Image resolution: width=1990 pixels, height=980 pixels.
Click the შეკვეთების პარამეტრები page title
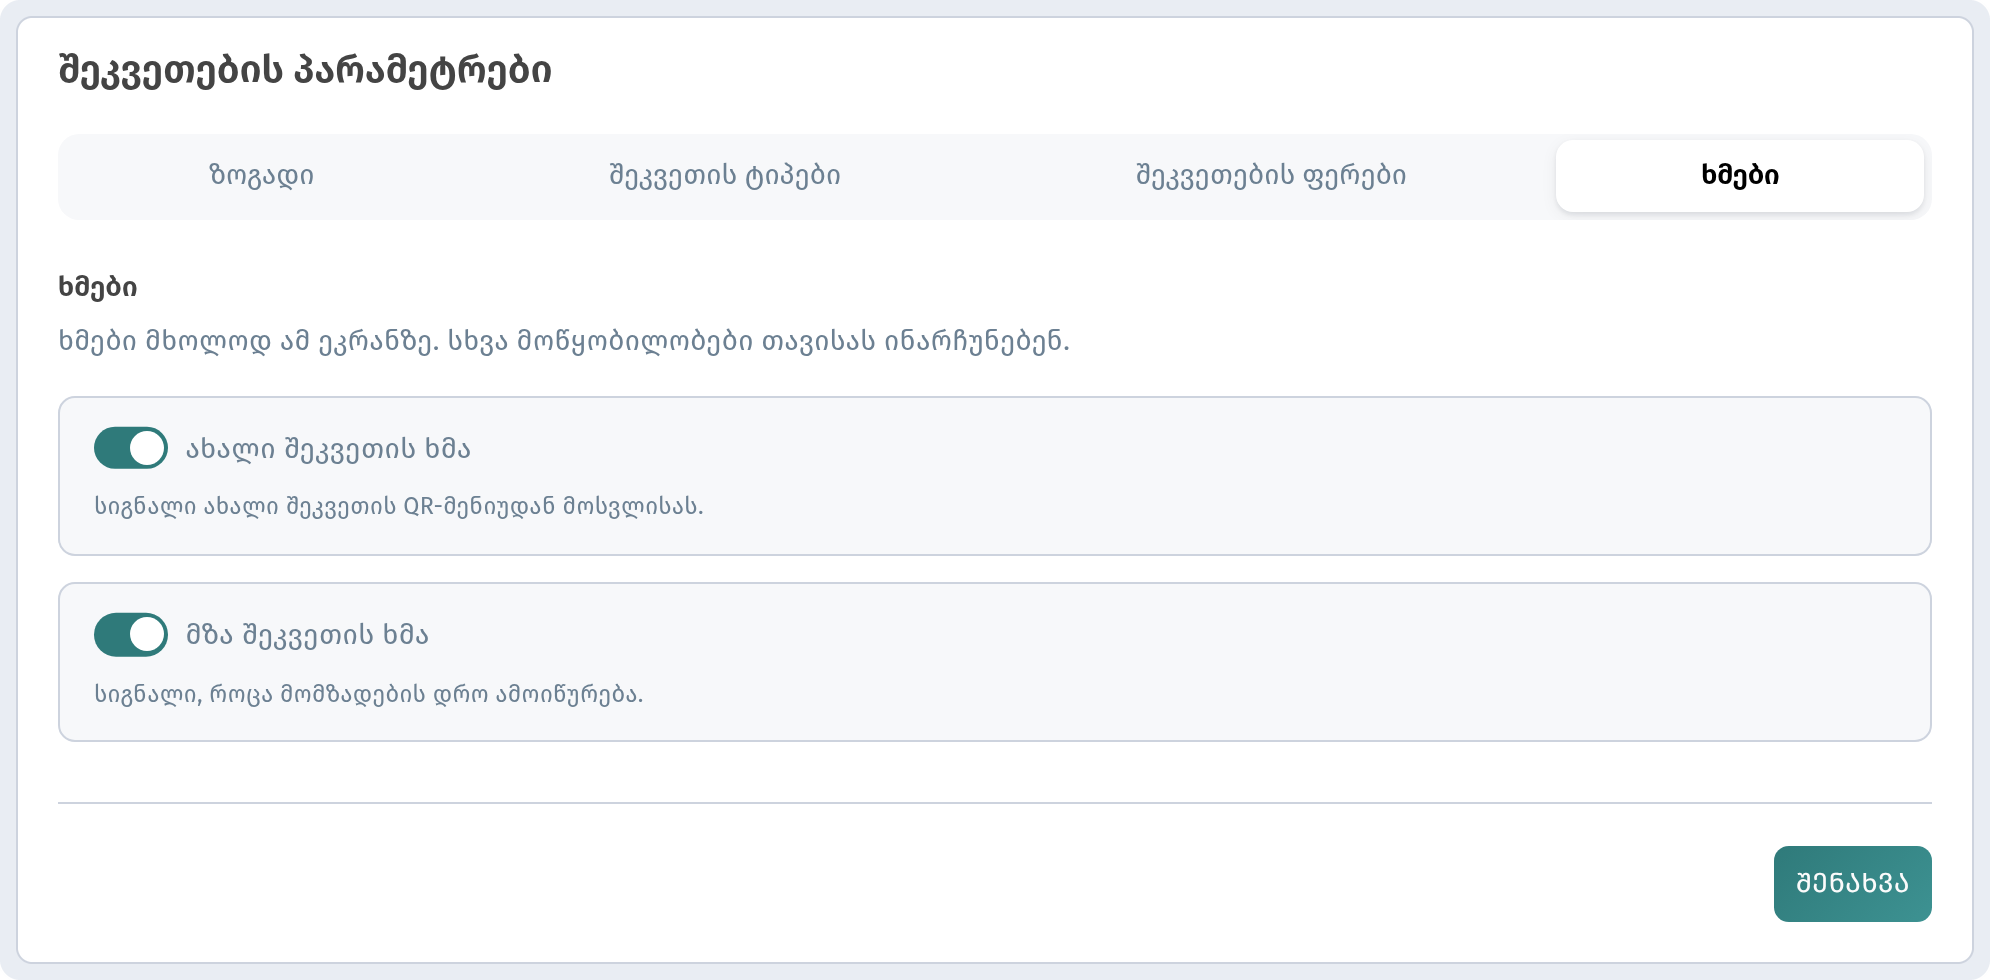coord(305,71)
